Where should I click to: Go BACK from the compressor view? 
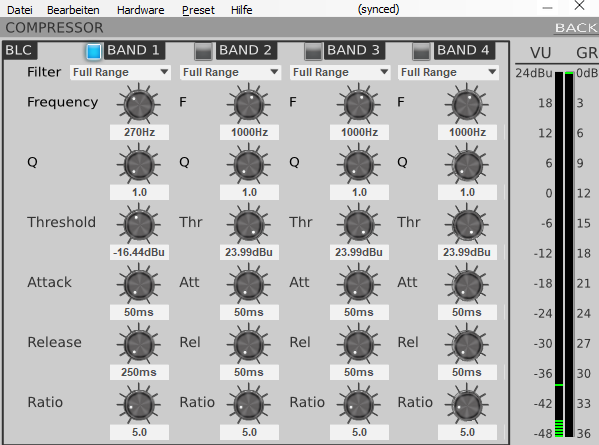click(x=576, y=28)
